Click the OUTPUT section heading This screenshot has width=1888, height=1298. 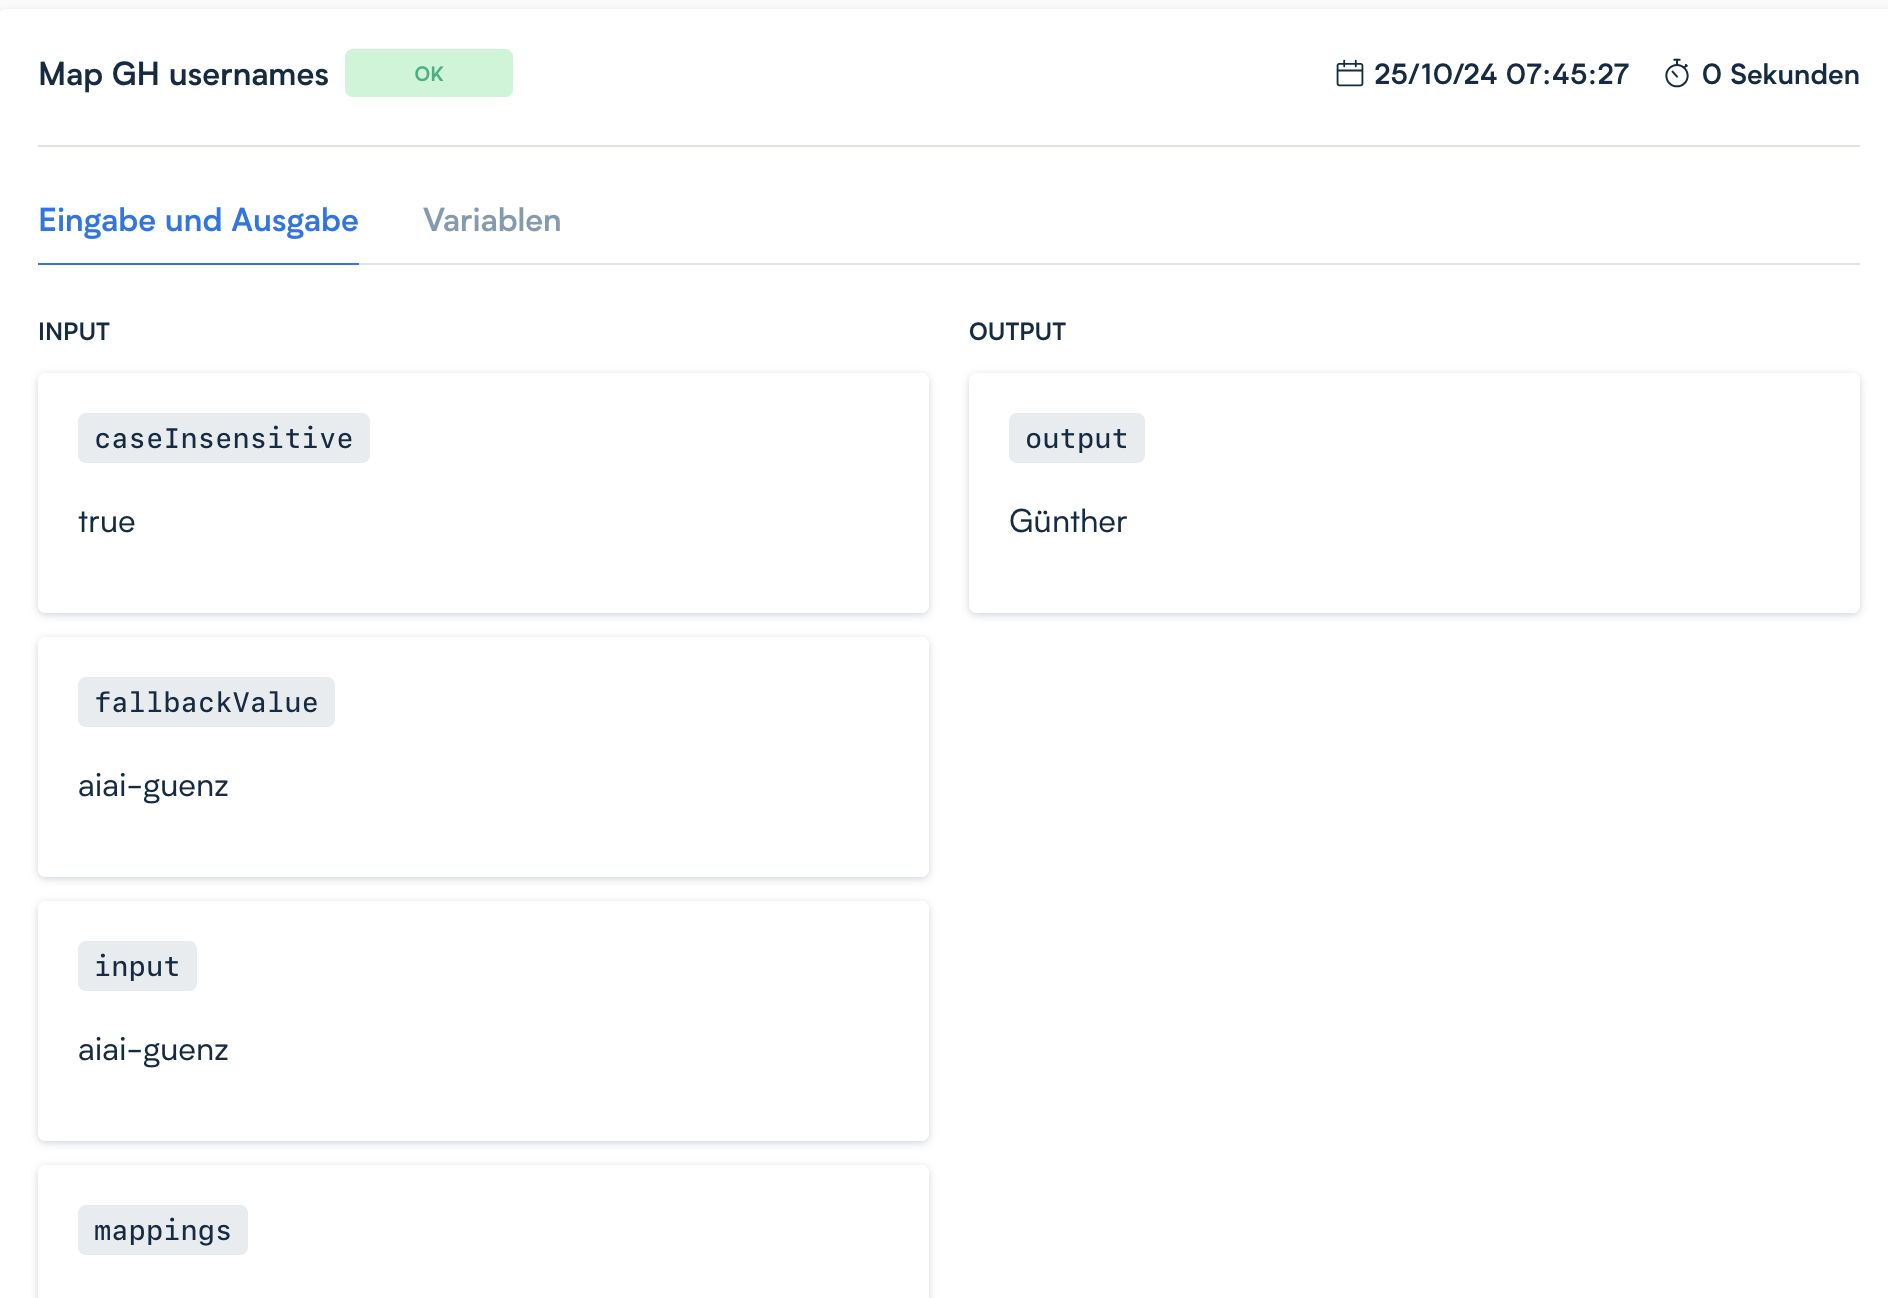click(1017, 332)
